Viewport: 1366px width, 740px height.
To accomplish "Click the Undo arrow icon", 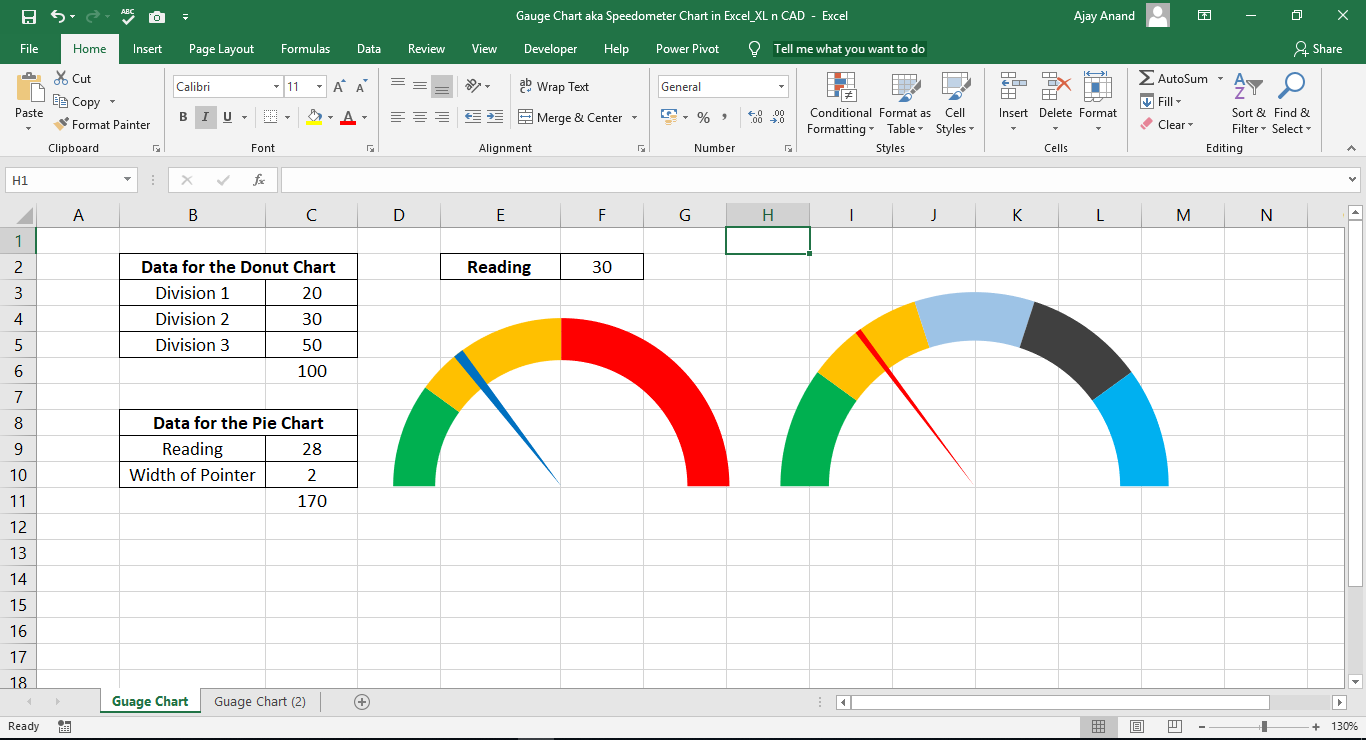I will tap(58, 16).
